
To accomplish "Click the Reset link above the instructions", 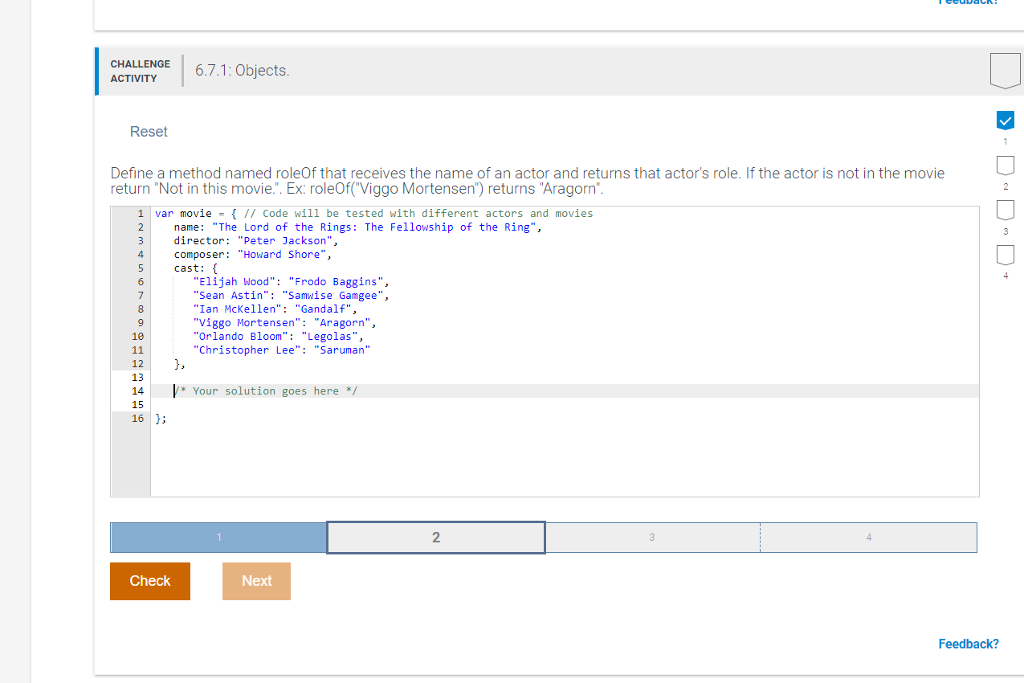I will [x=148, y=131].
